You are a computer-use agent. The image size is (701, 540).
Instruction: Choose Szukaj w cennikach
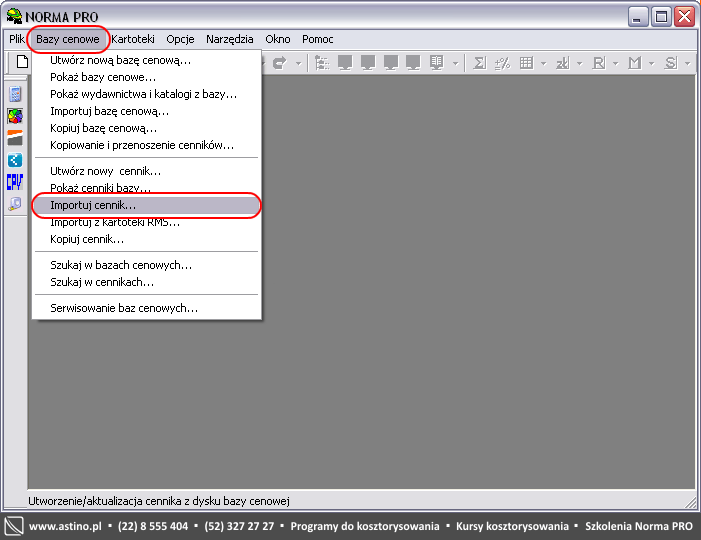[x=147, y=282]
